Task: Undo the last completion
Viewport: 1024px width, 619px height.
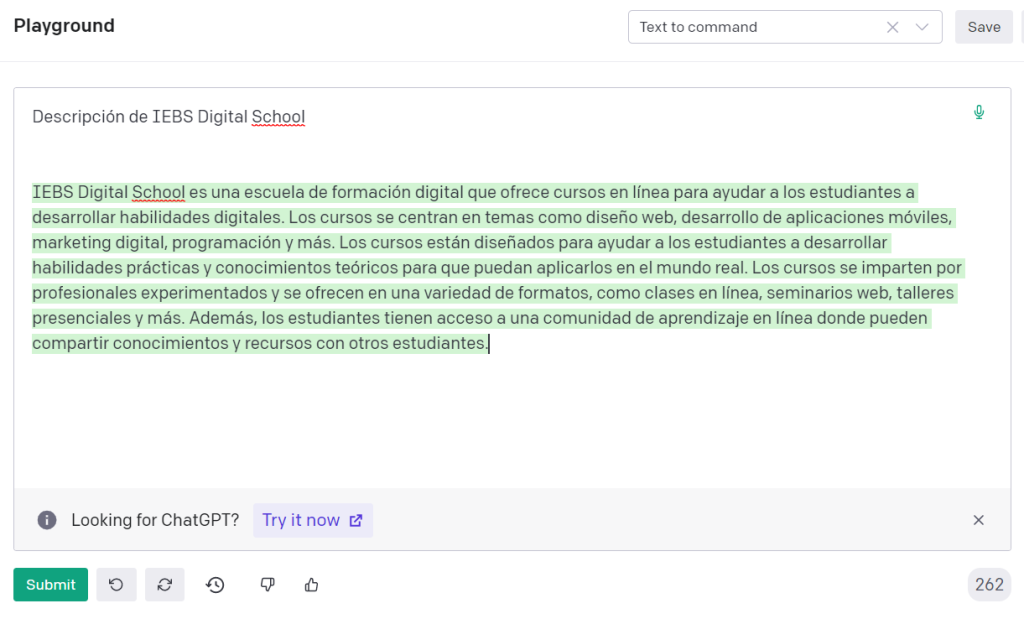Action: click(x=116, y=584)
